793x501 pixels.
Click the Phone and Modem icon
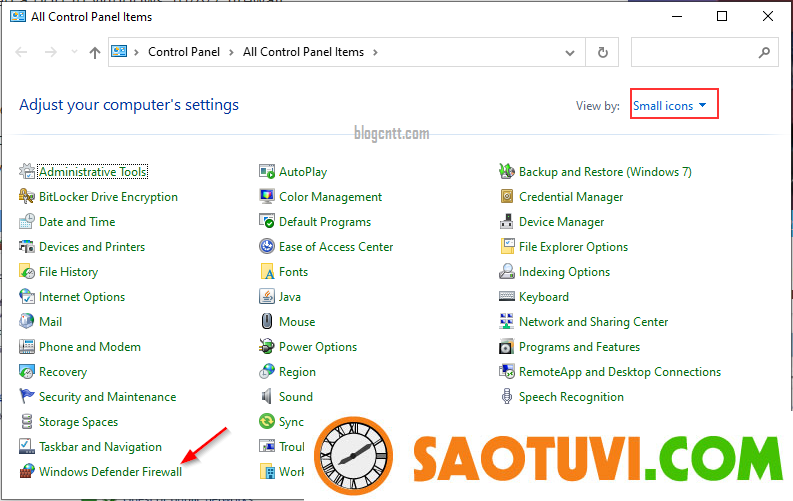(x=27, y=346)
